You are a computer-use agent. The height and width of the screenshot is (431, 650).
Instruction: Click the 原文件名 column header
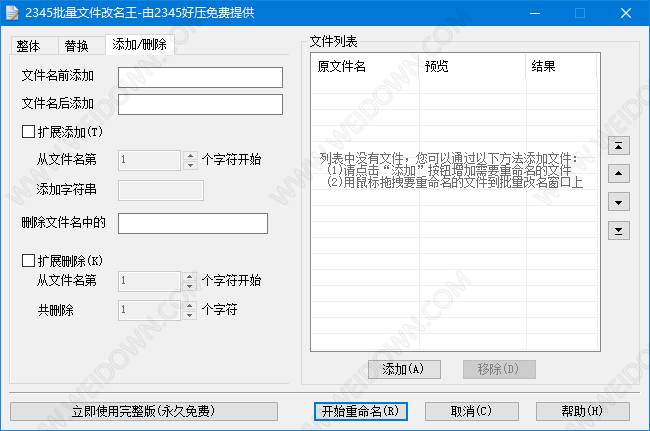pyautogui.click(x=365, y=66)
